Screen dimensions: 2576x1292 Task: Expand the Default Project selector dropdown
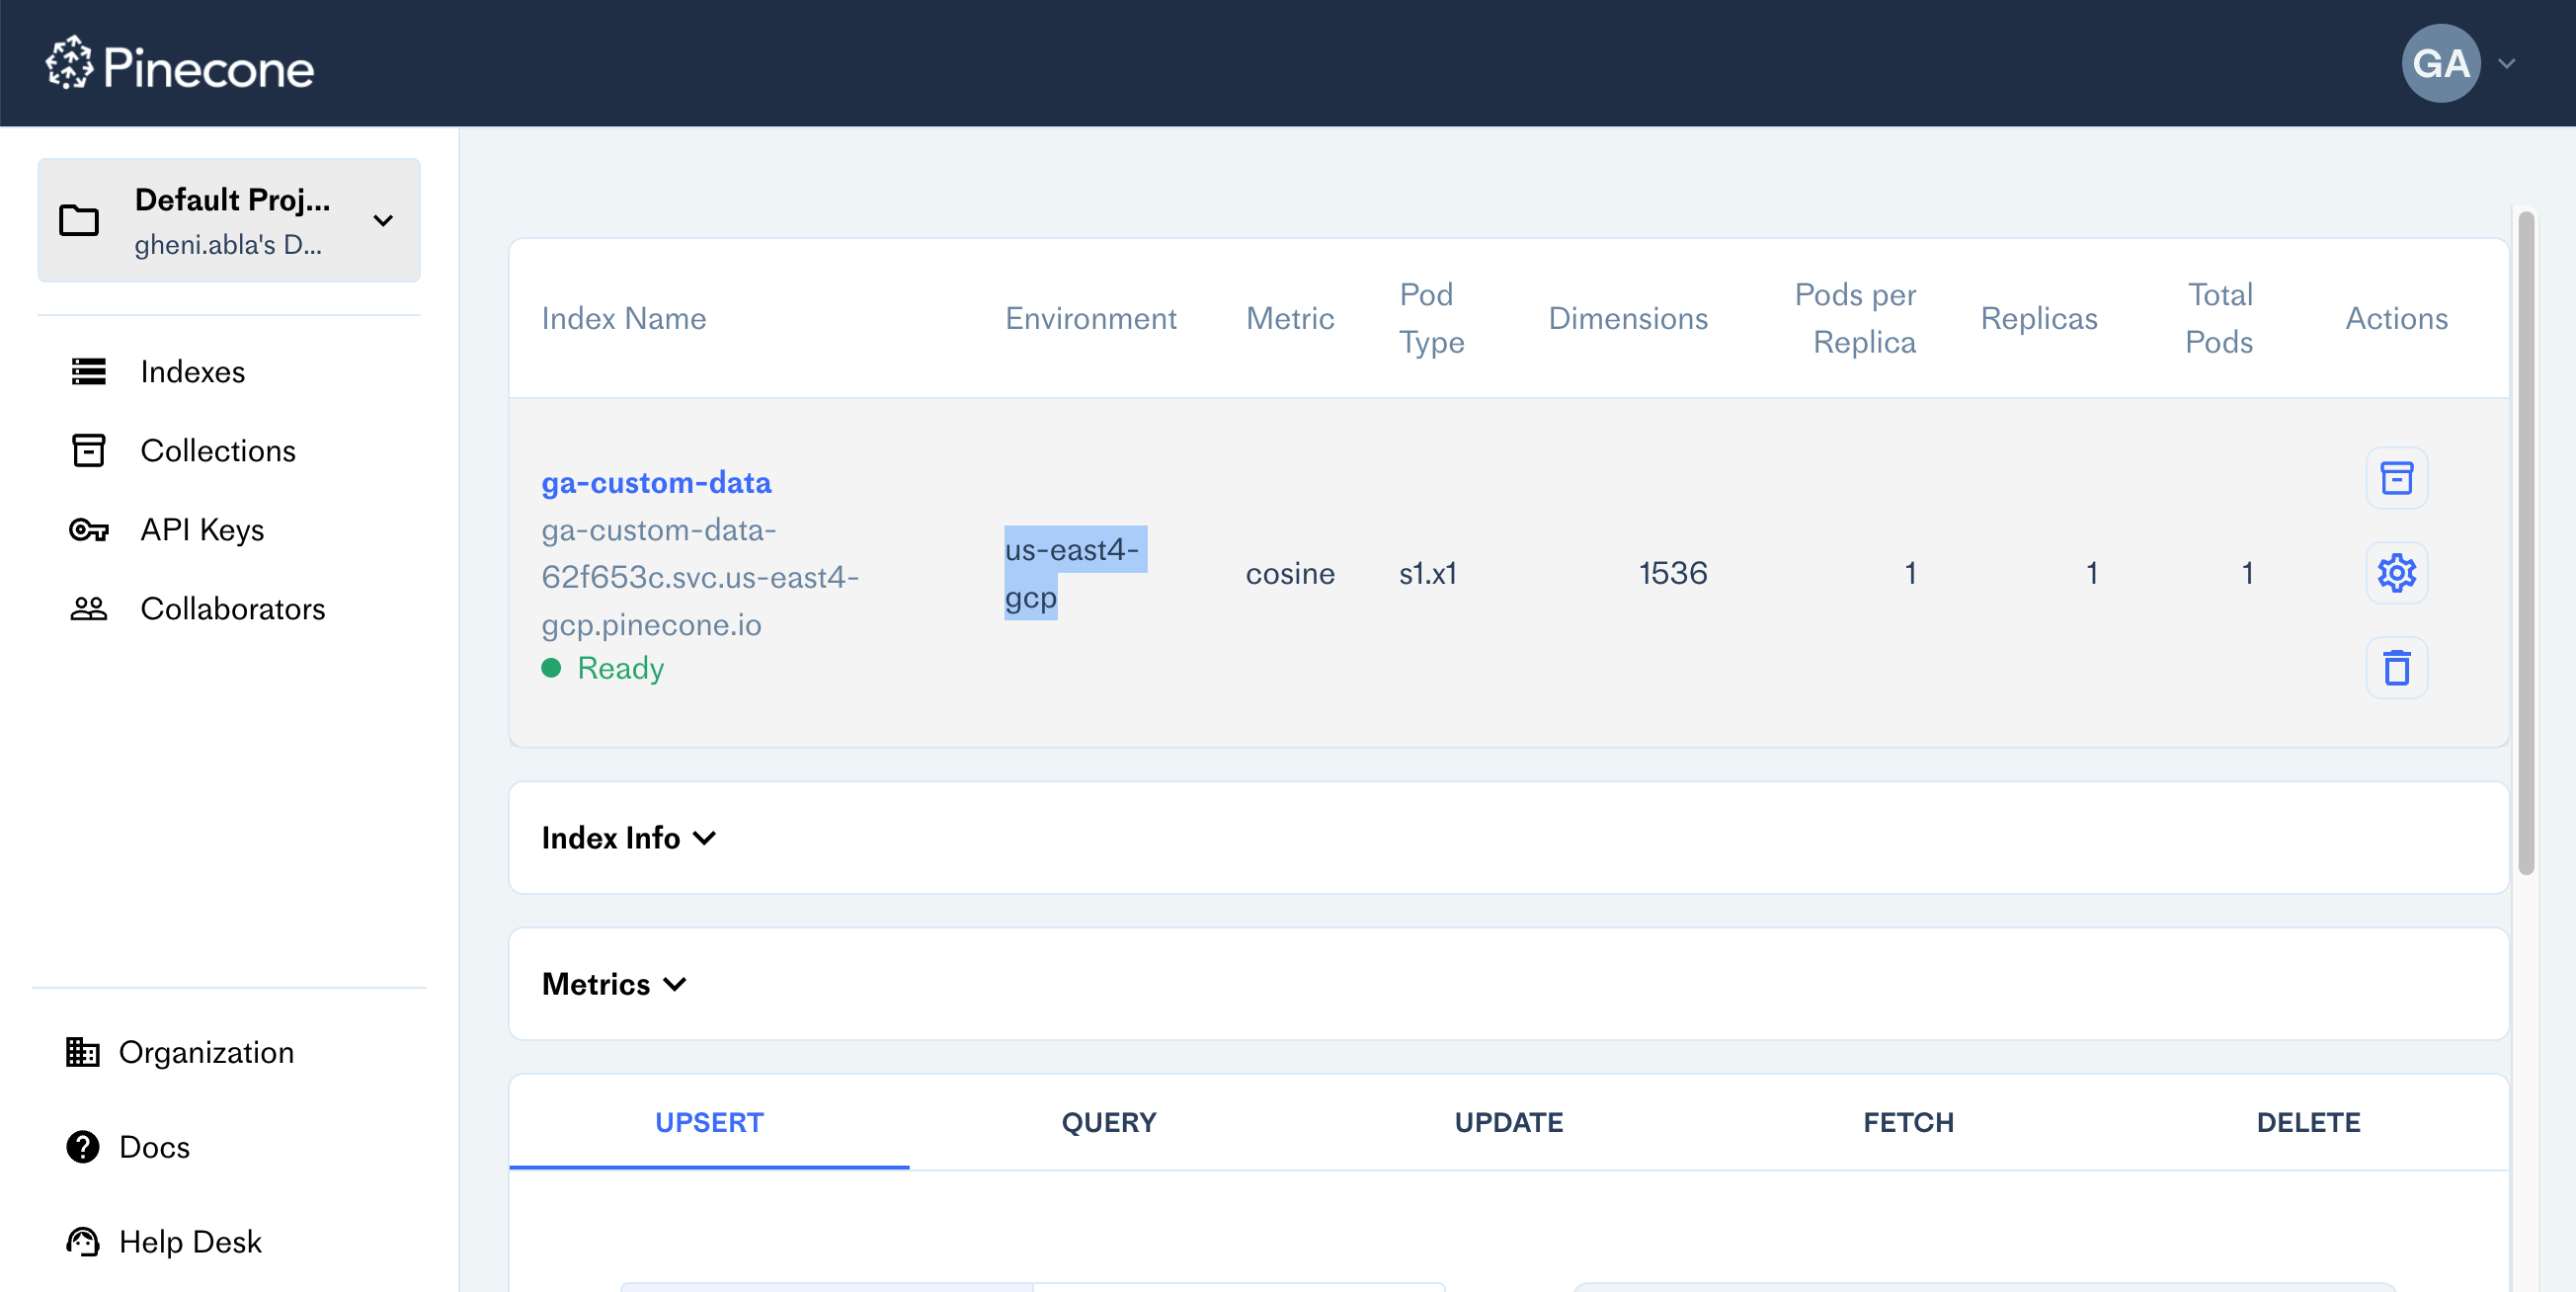tap(383, 220)
